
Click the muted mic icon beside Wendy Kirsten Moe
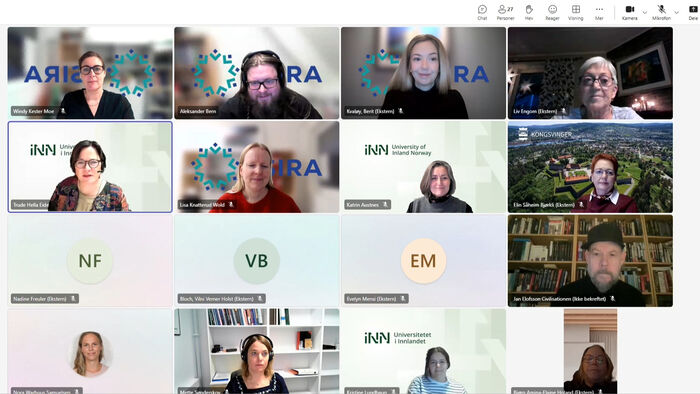click(63, 111)
